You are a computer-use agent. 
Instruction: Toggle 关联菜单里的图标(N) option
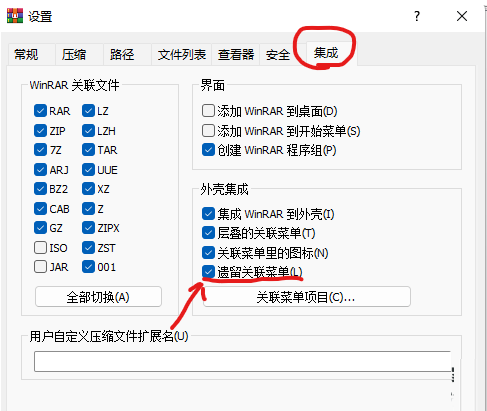(x=208, y=253)
